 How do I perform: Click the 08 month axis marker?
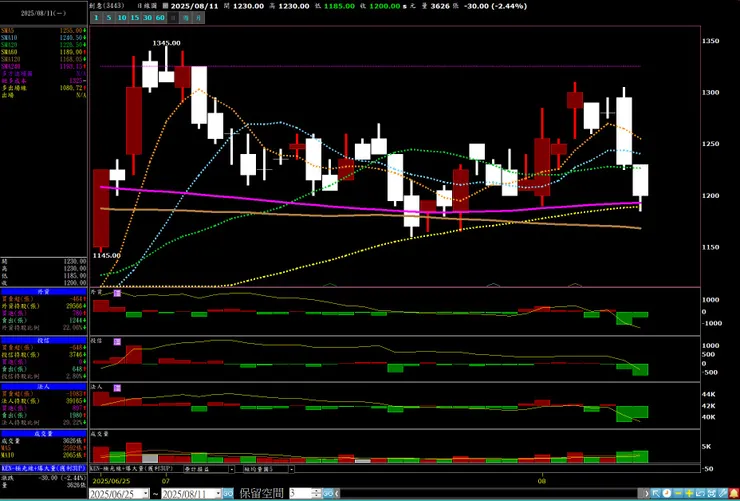click(543, 482)
